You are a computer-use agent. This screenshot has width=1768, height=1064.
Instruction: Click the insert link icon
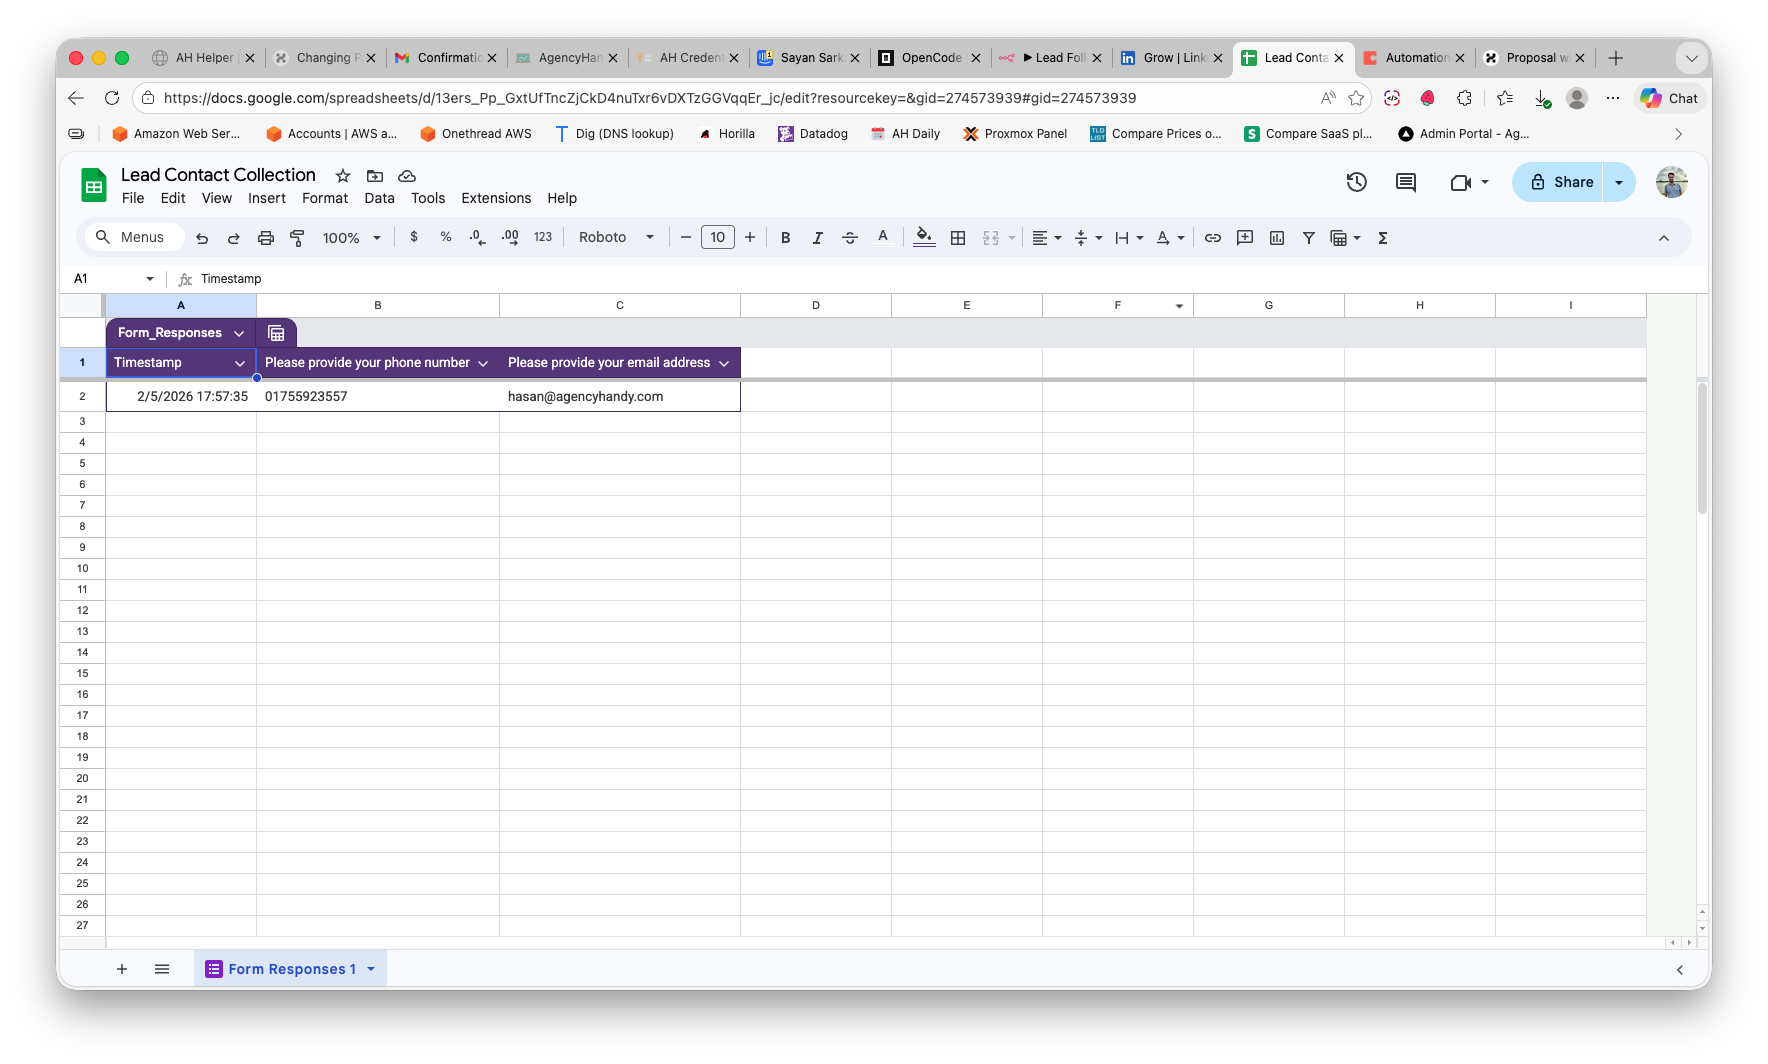[1212, 237]
